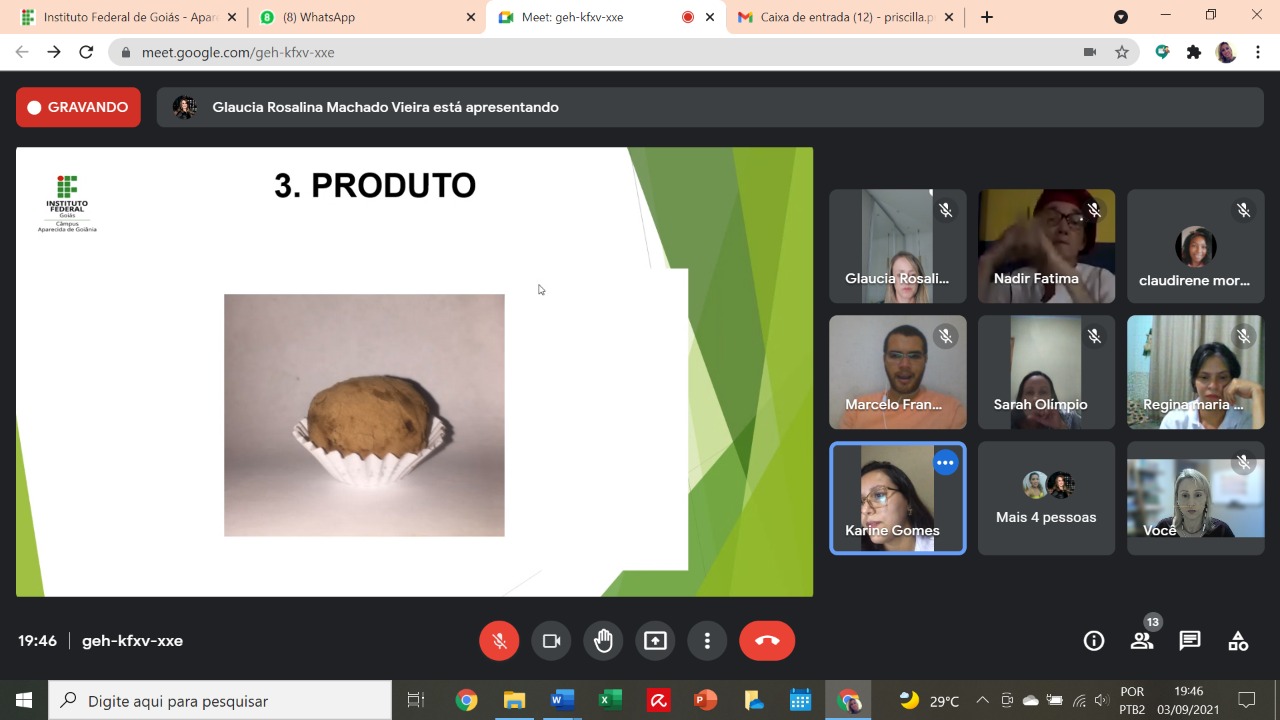Switch to the Caixa de entrada Gmail tab
The width and height of the screenshot is (1280, 720).
coord(846,17)
